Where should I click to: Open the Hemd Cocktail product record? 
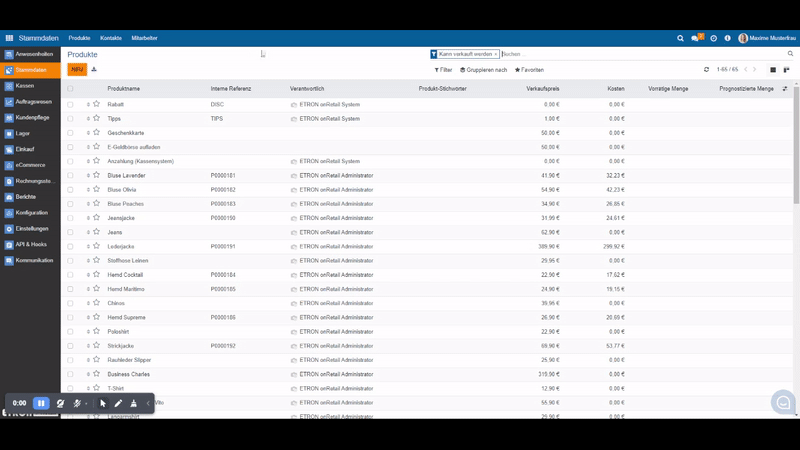[x=125, y=275]
